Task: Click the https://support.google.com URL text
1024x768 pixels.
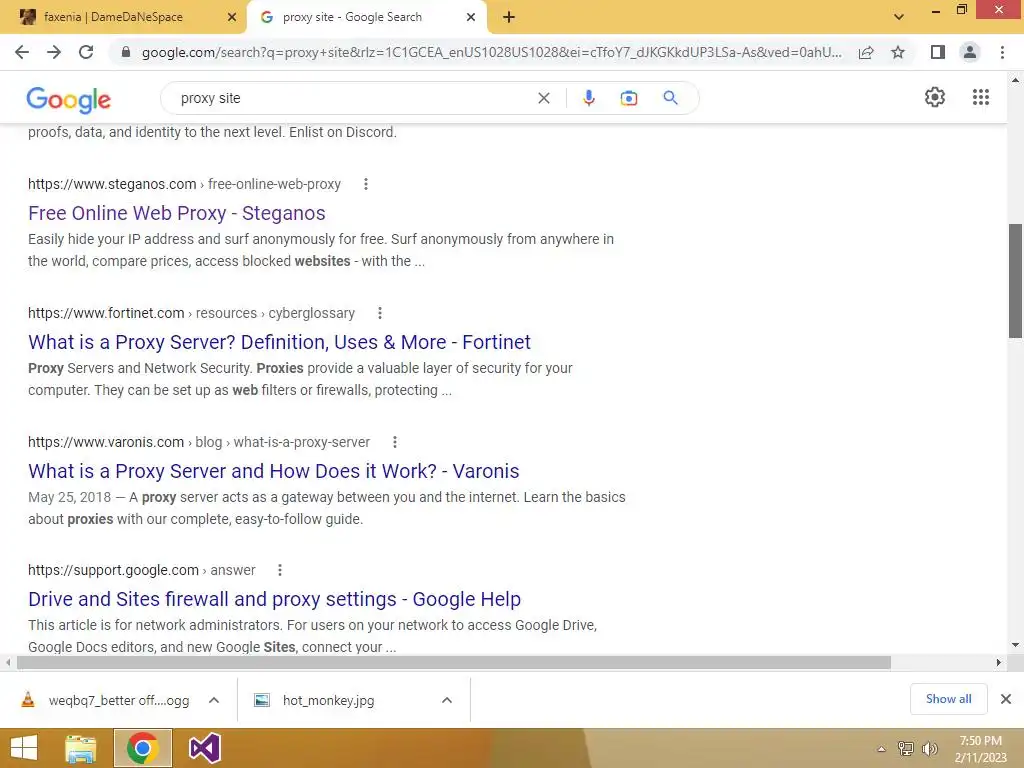Action: coord(113,570)
